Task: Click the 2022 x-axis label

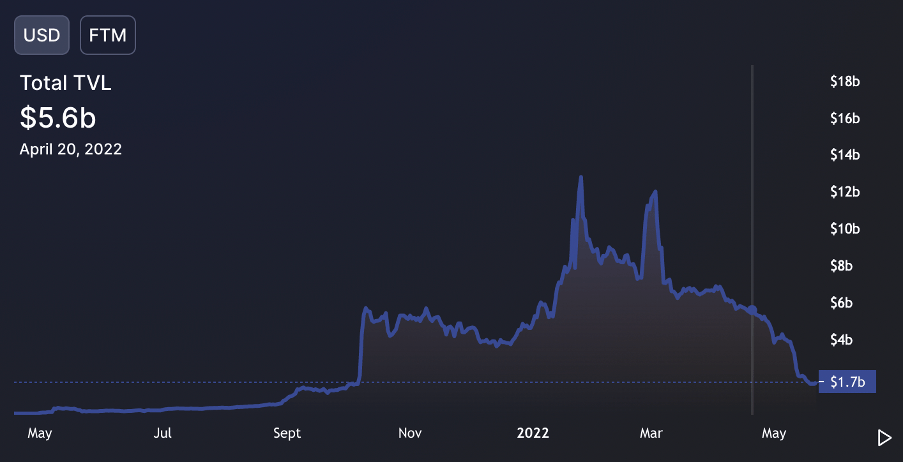Action: point(533,433)
